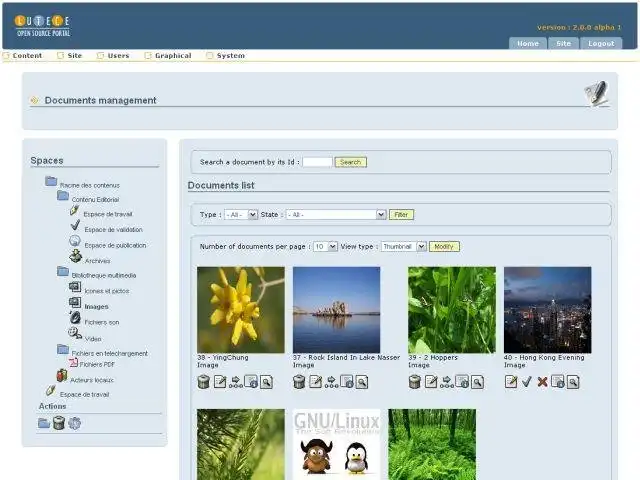Select Racine des contenus folder
The height and width of the screenshot is (480, 640).
90,185
